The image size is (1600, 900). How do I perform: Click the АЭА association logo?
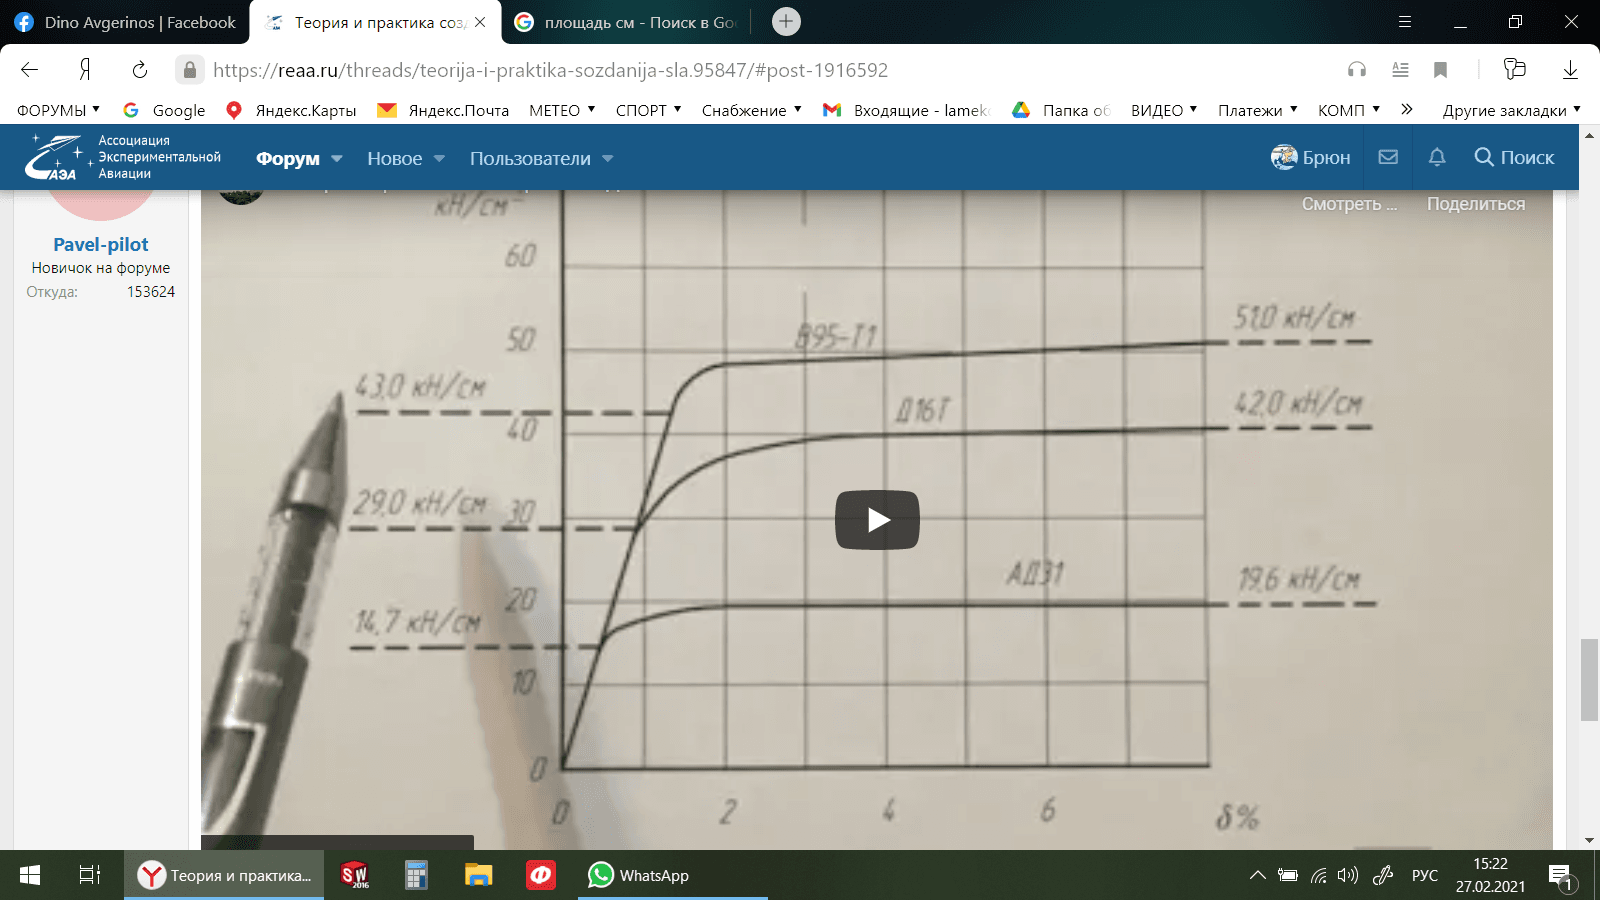[122, 157]
